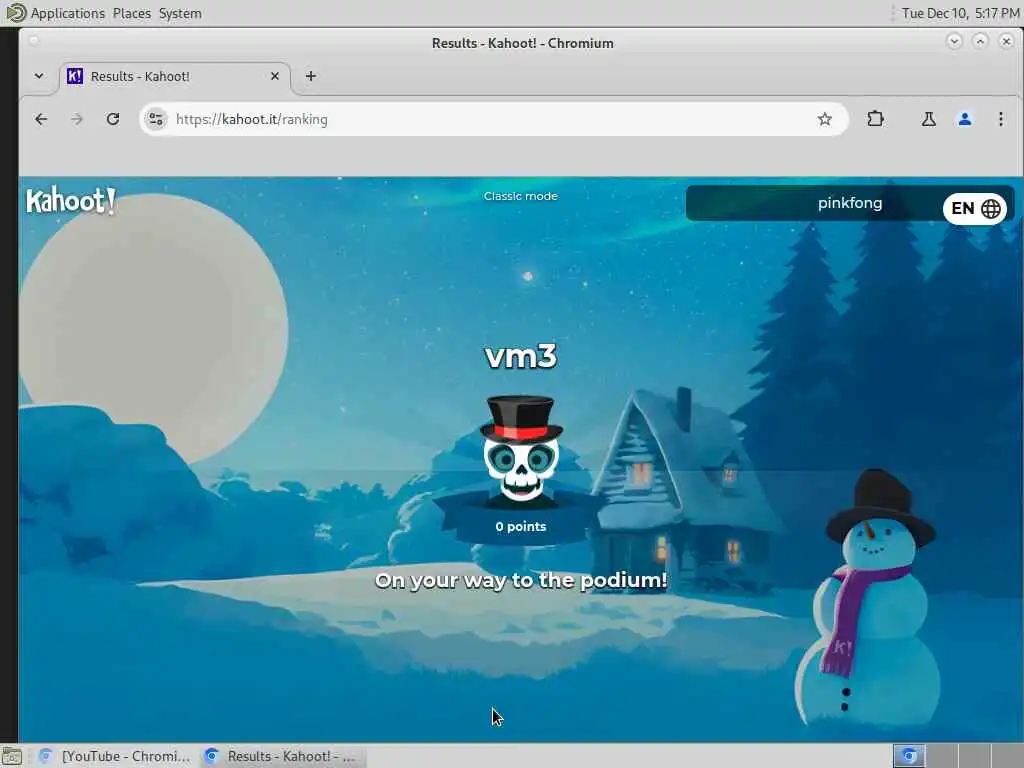Click the skull avatar with top hat
Image resolution: width=1024 pixels, height=768 pixels.
click(521, 449)
